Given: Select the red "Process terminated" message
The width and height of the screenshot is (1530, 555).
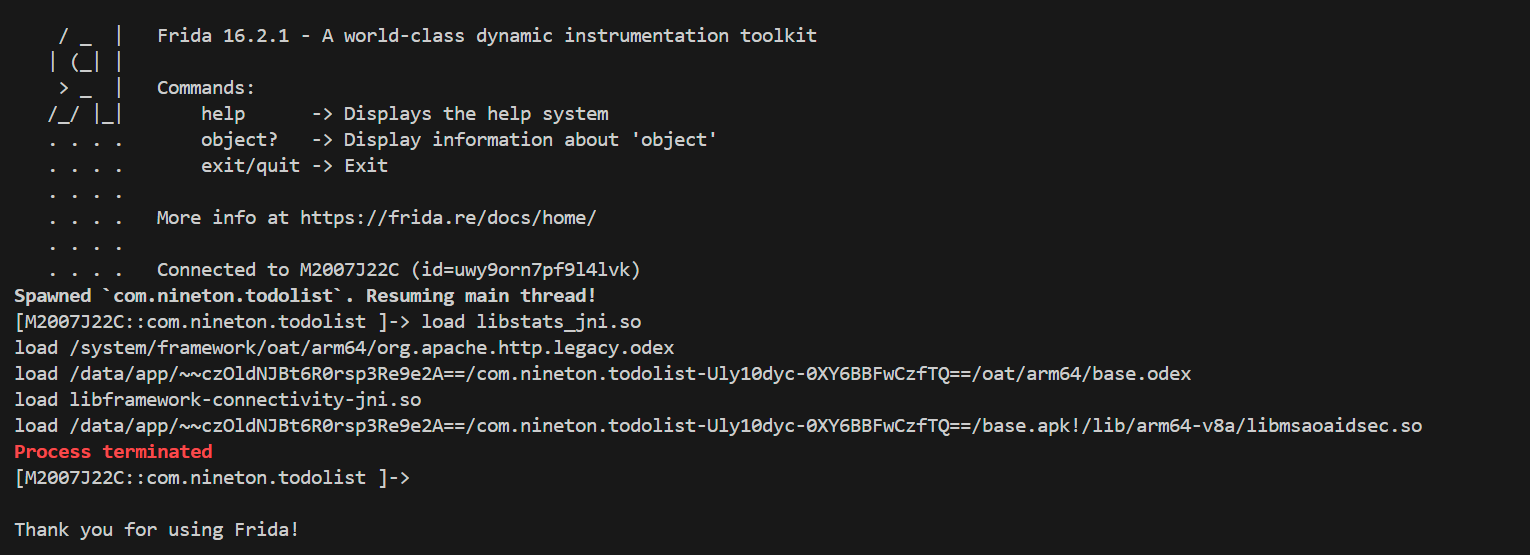Looking at the screenshot, I should 113,452.
